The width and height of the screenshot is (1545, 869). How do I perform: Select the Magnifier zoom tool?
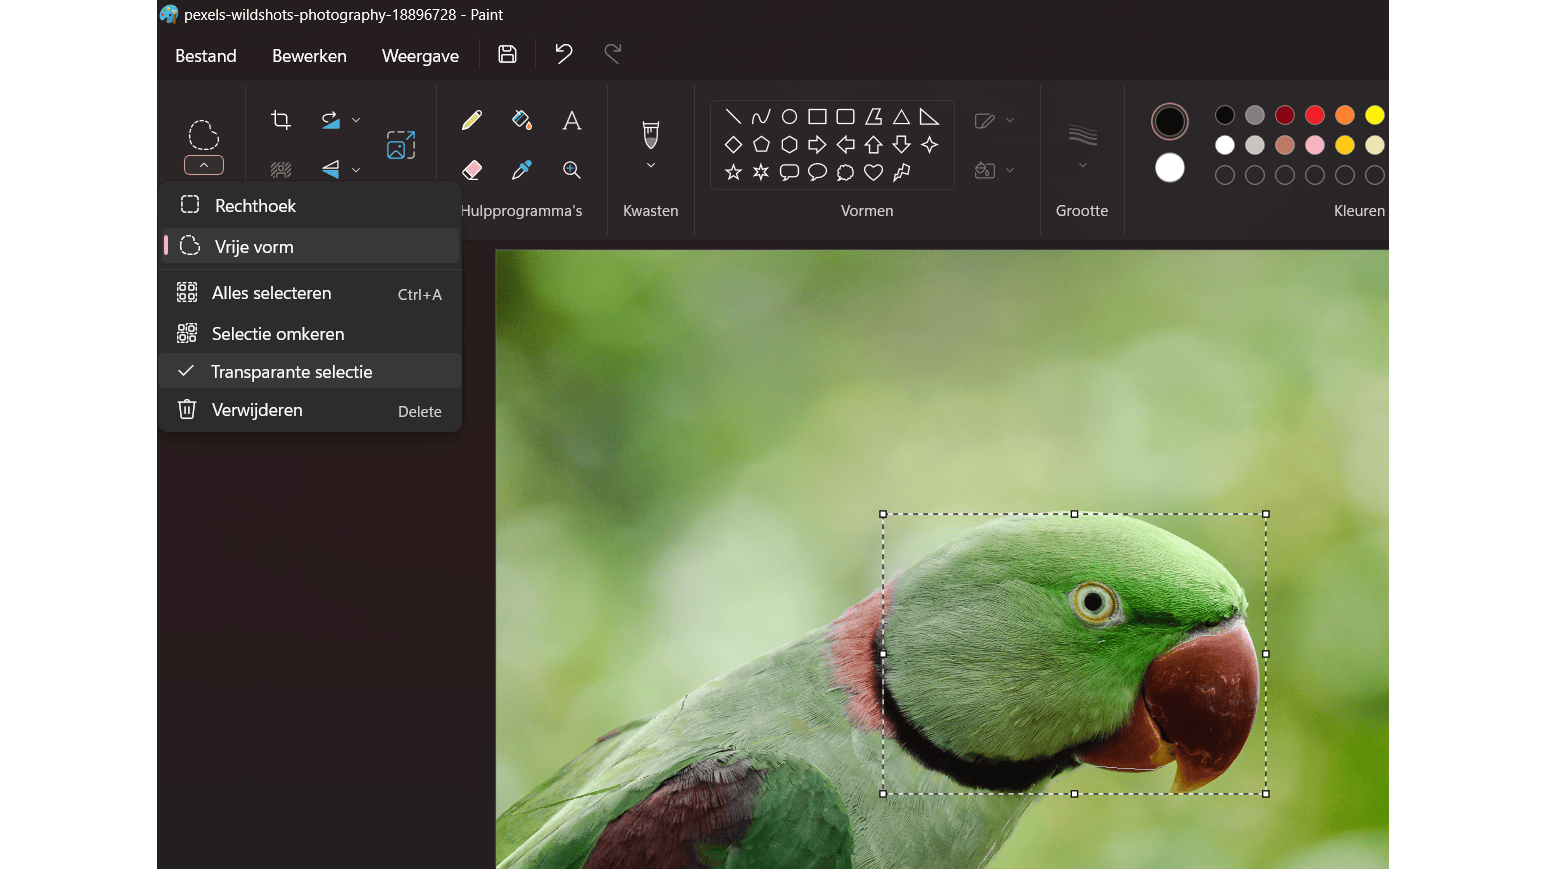pos(571,170)
